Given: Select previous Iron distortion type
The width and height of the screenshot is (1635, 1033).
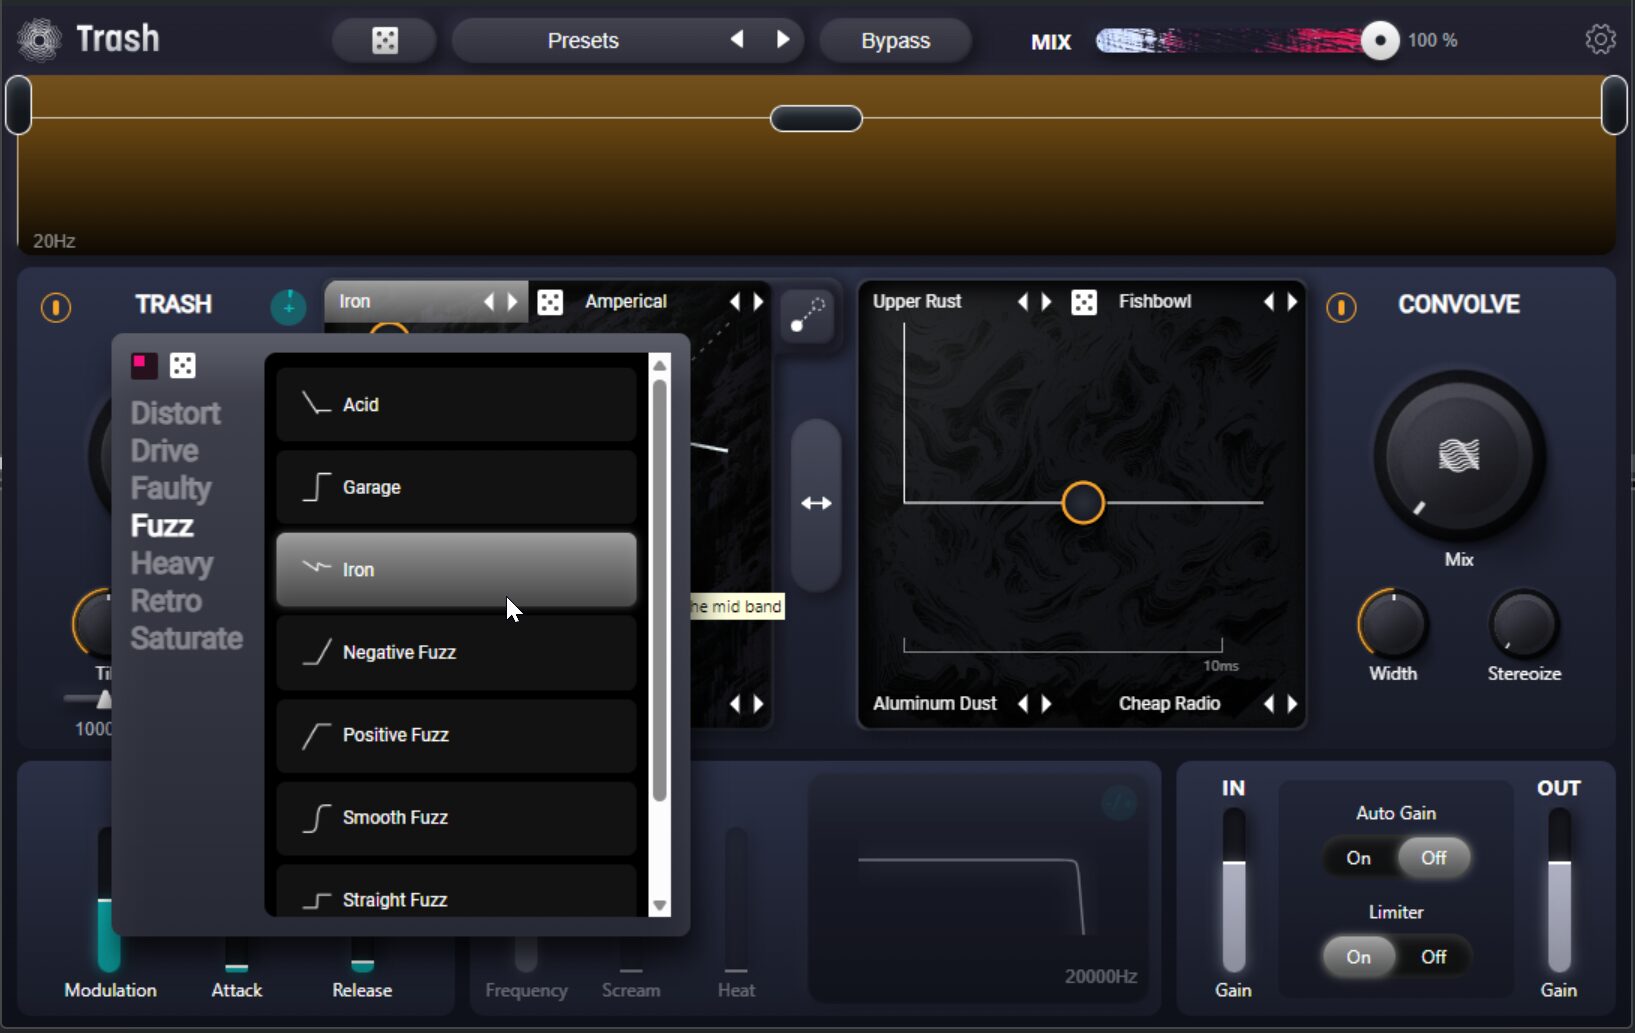Looking at the screenshot, I should coord(489,301).
